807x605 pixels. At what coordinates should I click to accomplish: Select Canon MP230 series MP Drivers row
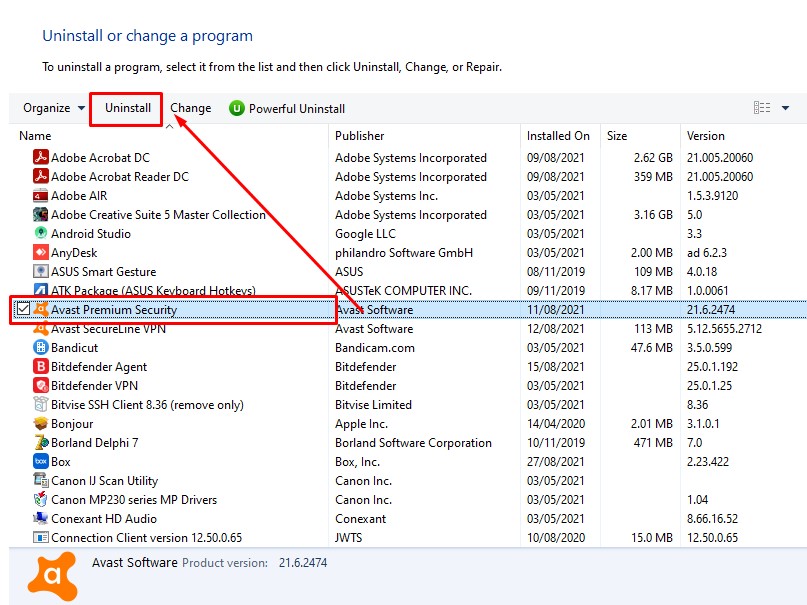[408, 500]
